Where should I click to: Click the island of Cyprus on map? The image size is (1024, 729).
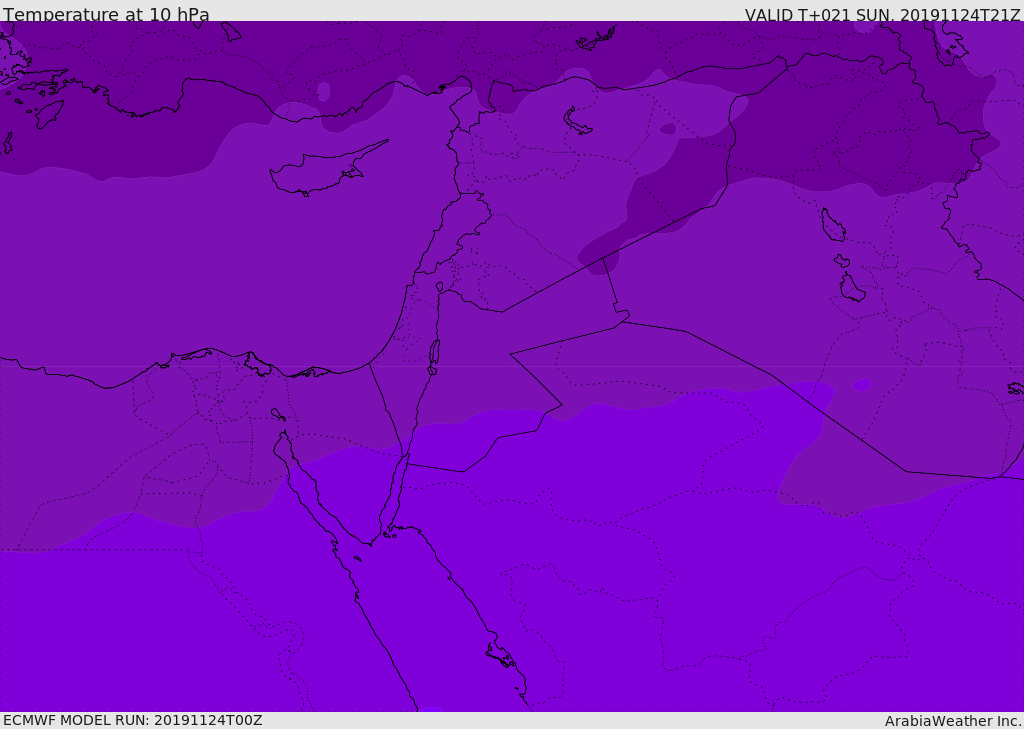point(327,169)
